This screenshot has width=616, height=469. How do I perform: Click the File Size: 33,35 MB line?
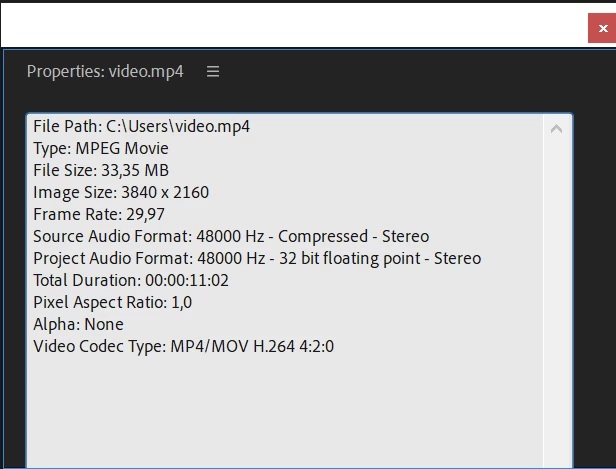click(x=101, y=170)
